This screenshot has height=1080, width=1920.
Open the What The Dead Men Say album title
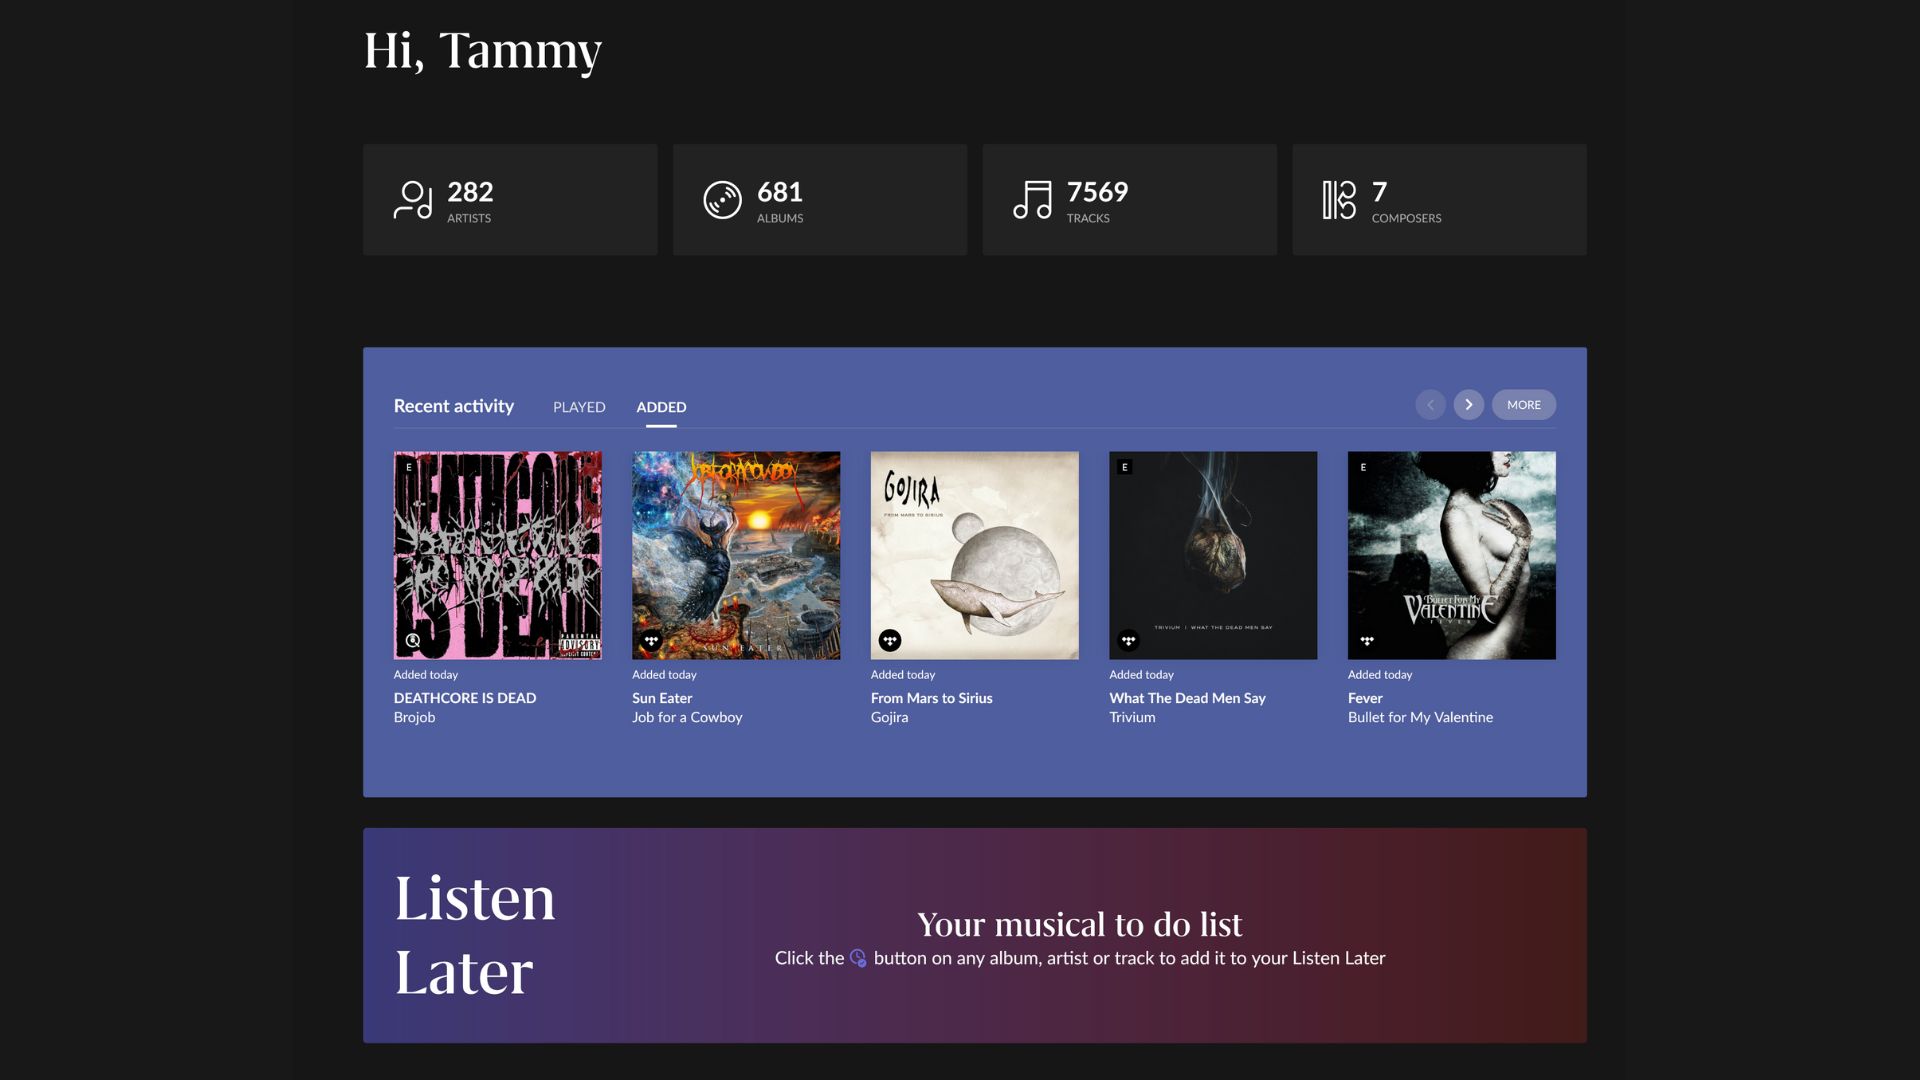[1187, 698]
